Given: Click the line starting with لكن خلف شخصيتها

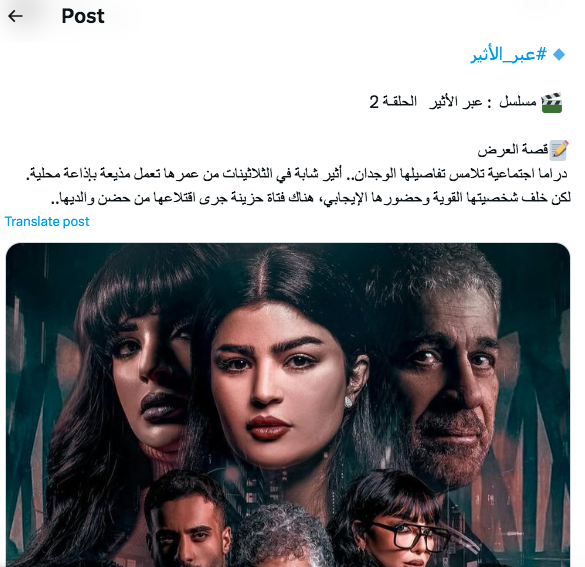Looking at the screenshot, I should (311, 198).
